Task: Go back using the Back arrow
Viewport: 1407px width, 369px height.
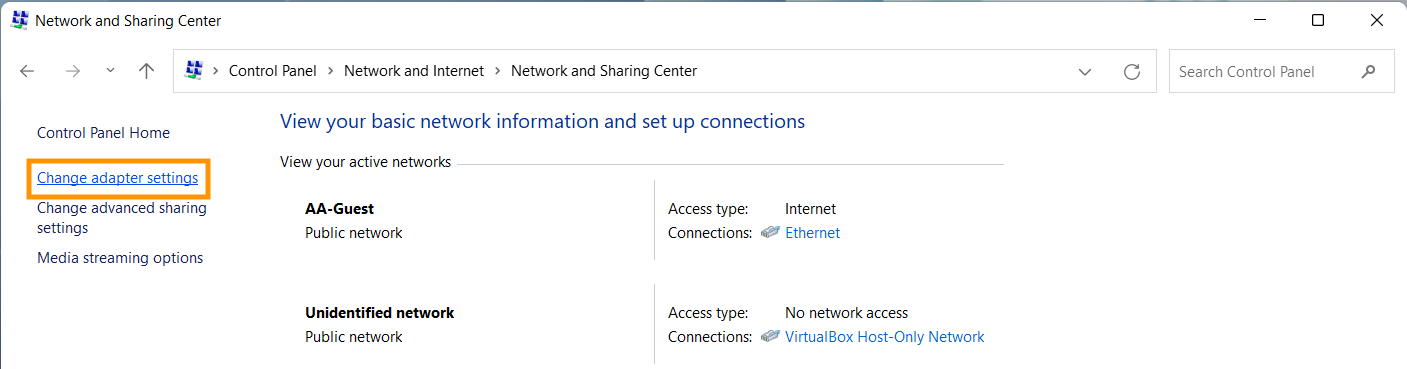Action: (x=27, y=71)
